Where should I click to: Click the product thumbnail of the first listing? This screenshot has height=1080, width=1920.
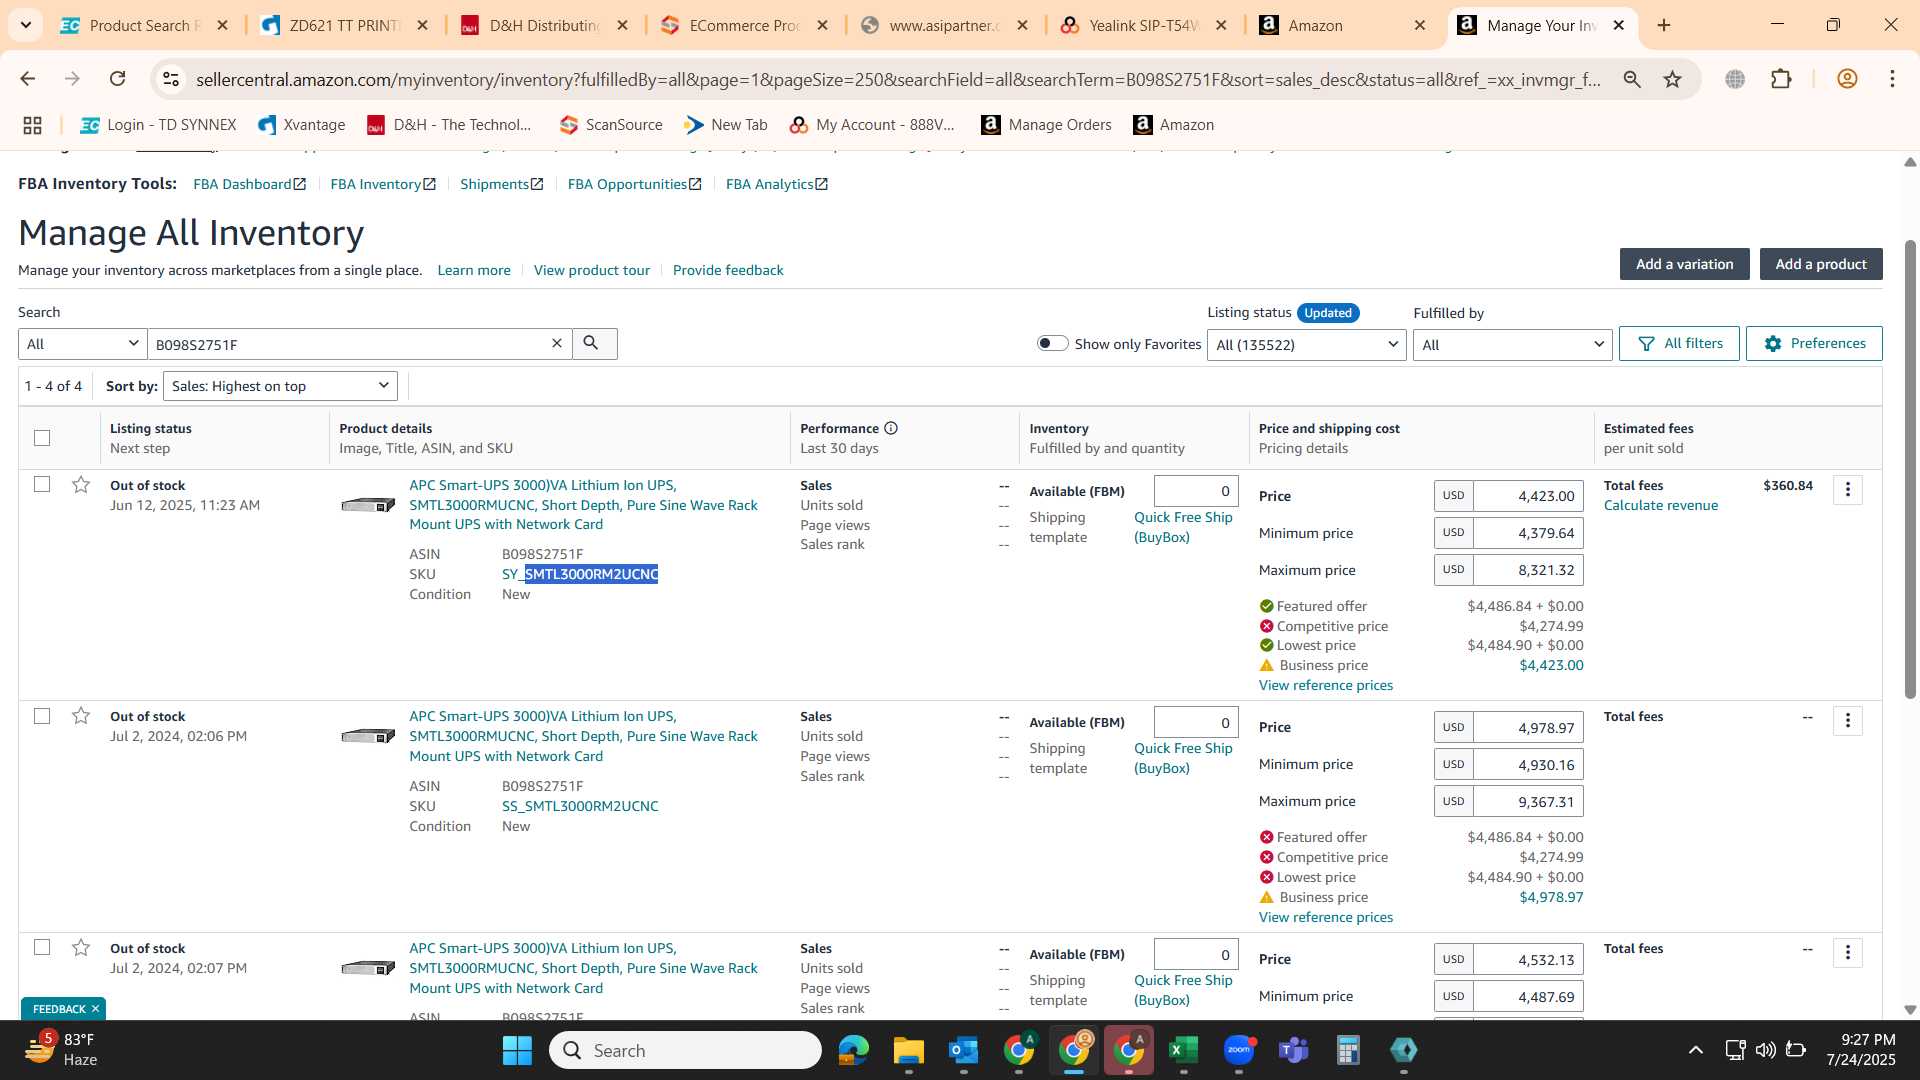tap(368, 505)
